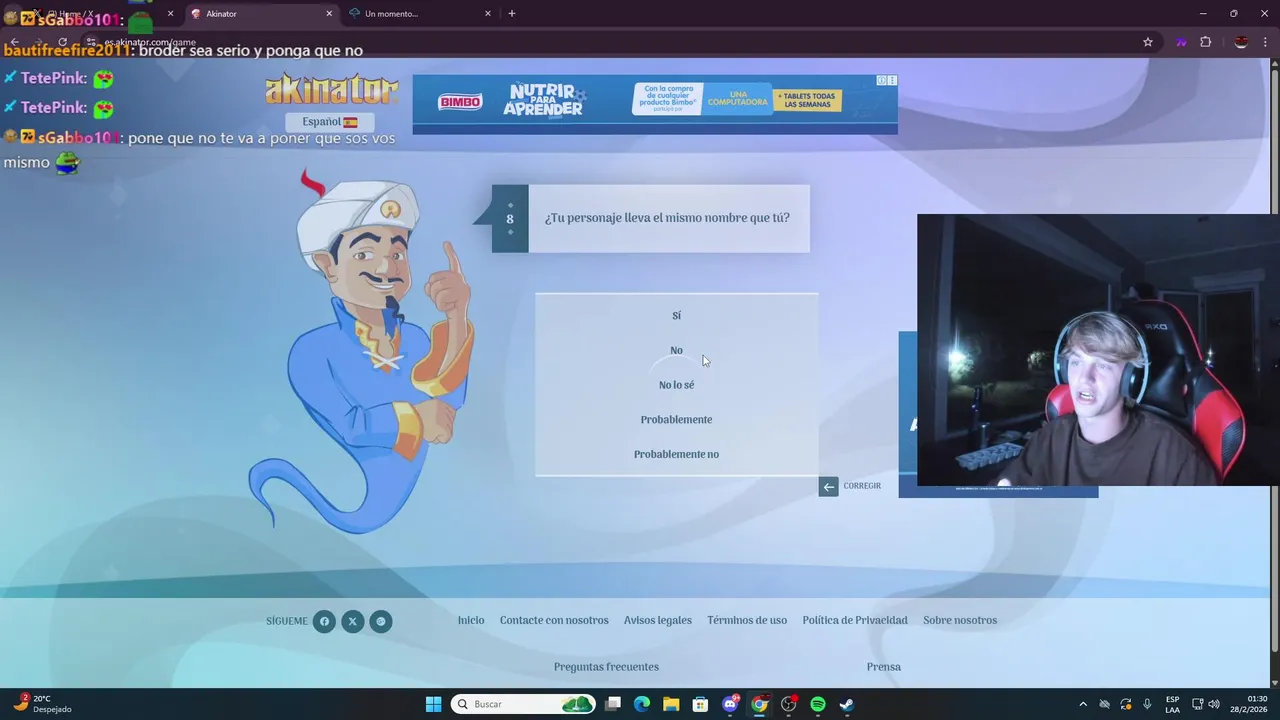Bookmark this page with the star icon
This screenshot has height=720, width=1280.
pos(1148,42)
